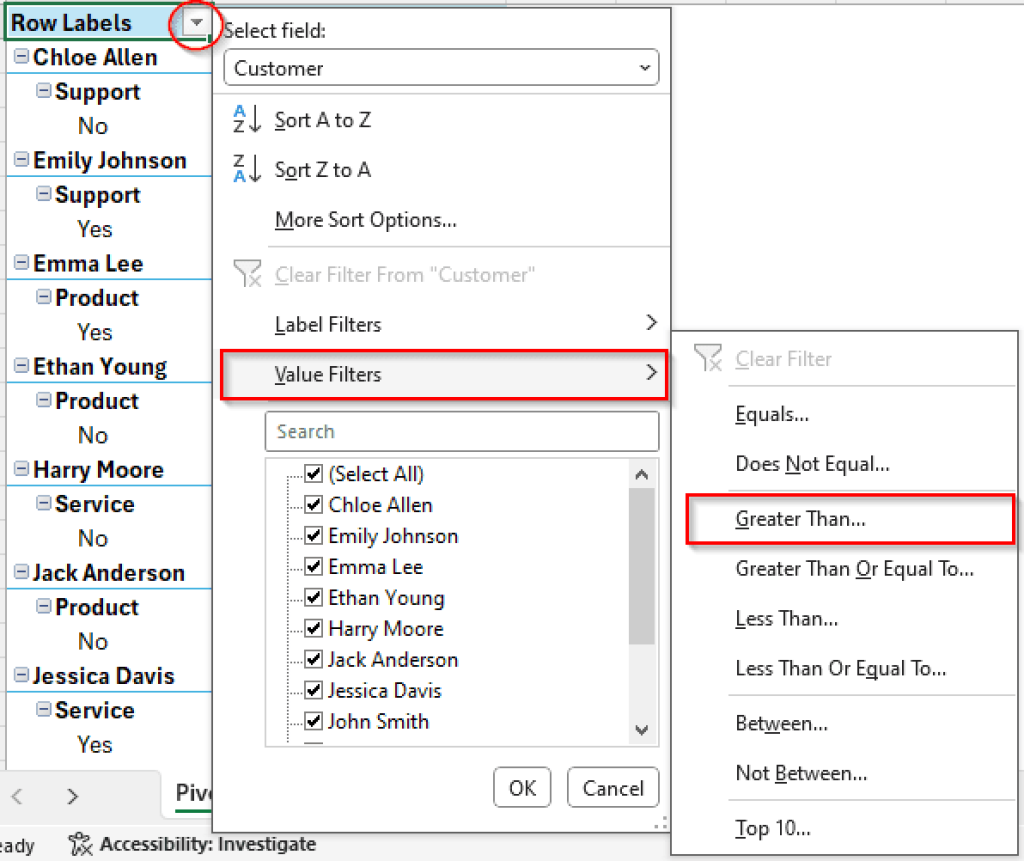Click inside the Search box

[461, 431]
